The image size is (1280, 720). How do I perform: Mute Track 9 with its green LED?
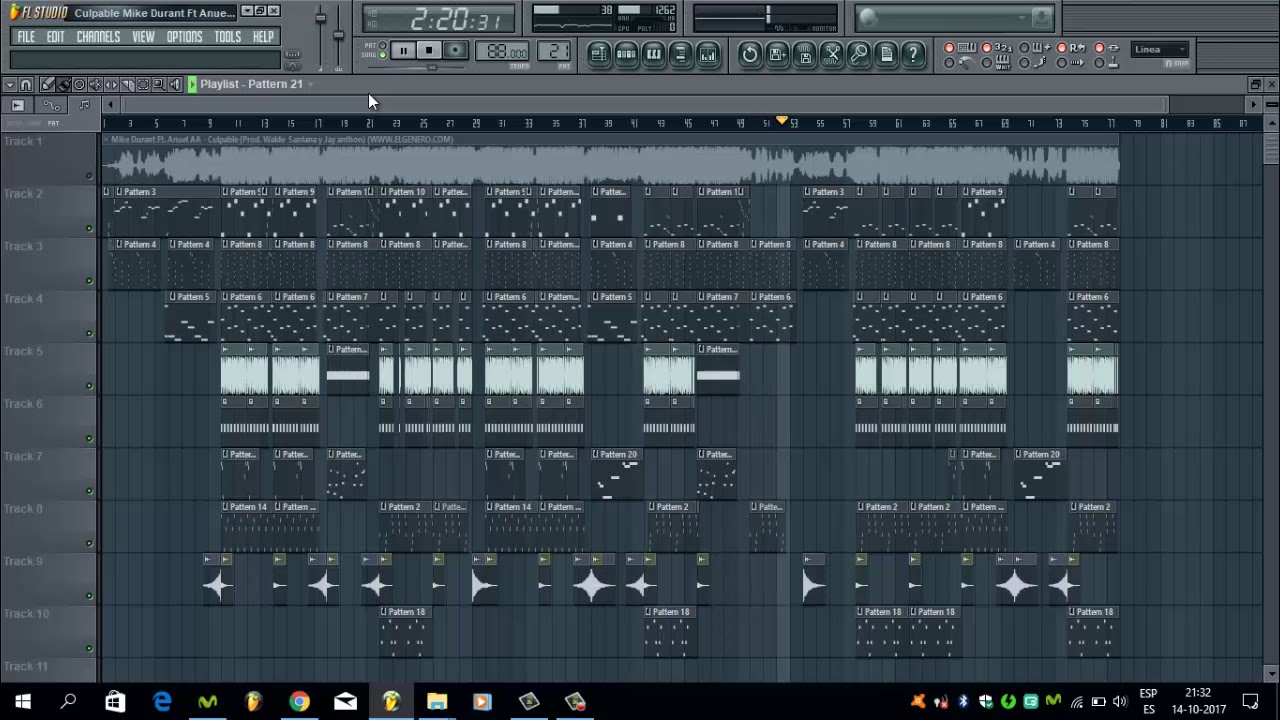(x=89, y=596)
